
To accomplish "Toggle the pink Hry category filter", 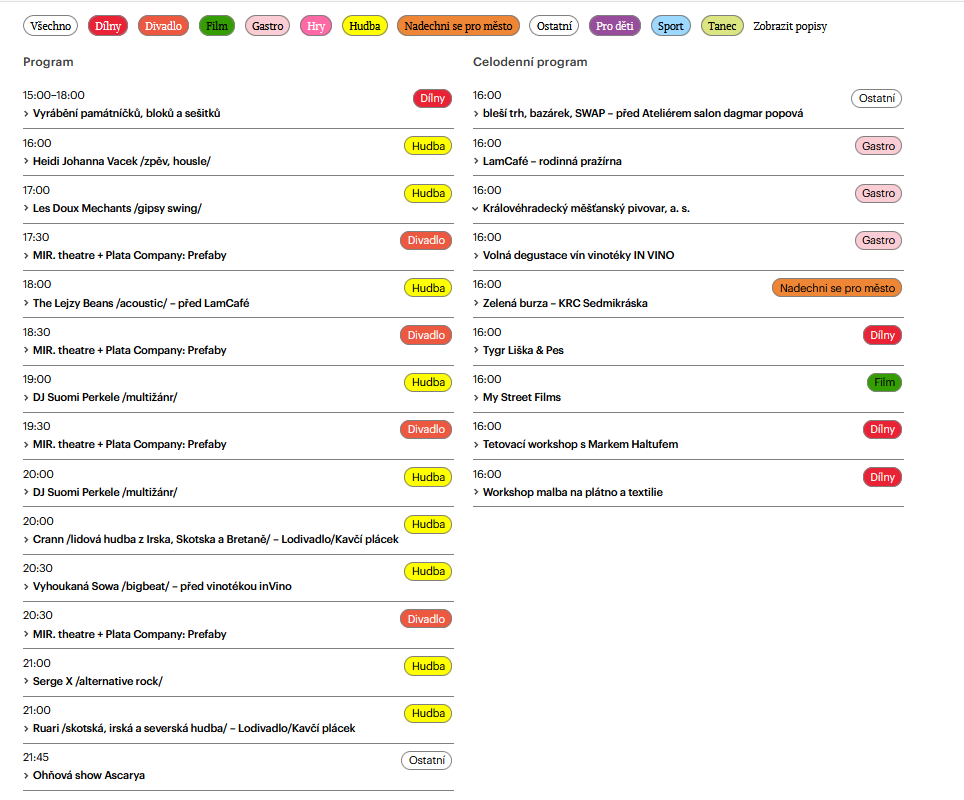I will point(316,26).
